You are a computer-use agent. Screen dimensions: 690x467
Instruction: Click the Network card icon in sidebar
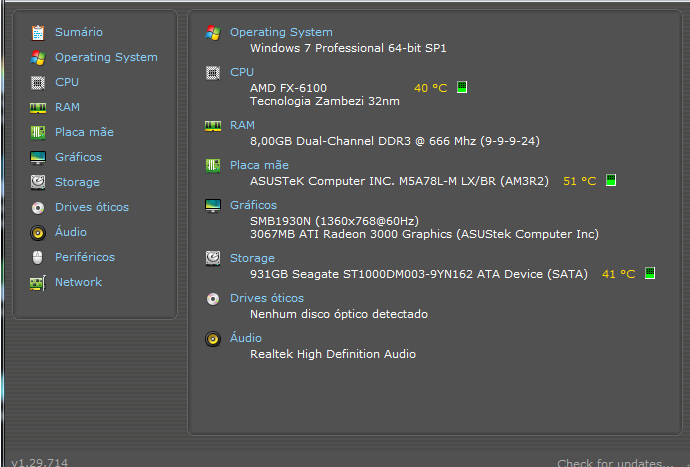38,283
